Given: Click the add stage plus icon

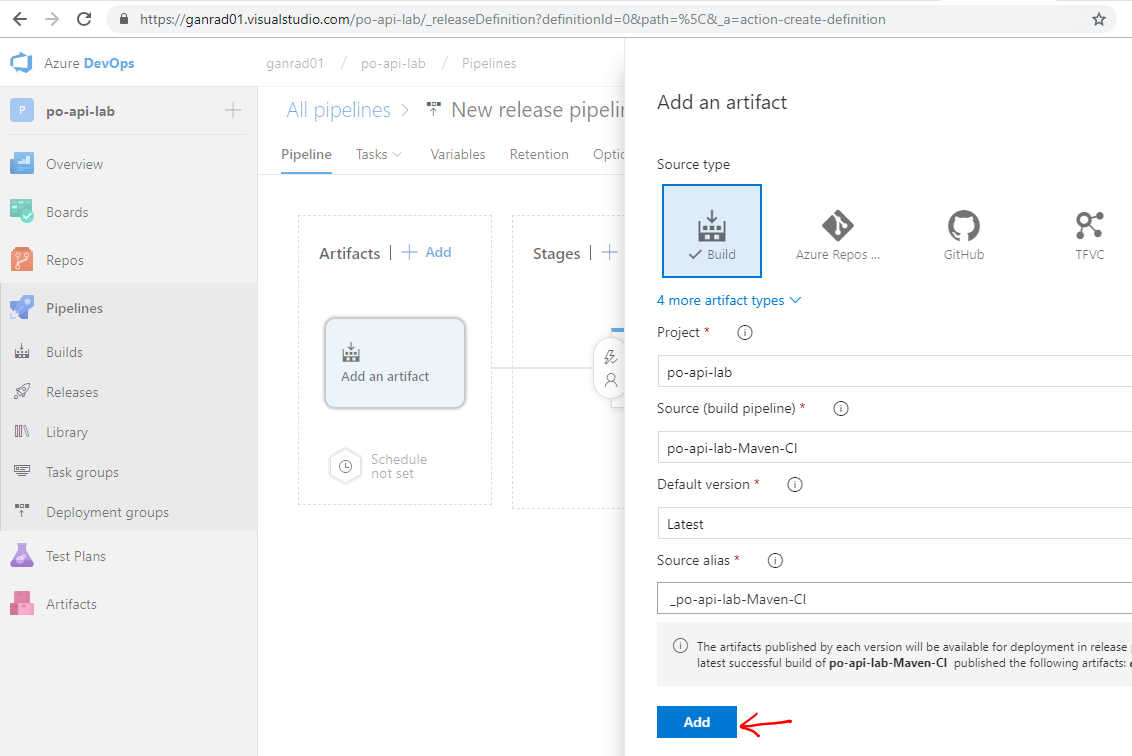Looking at the screenshot, I should coord(609,252).
